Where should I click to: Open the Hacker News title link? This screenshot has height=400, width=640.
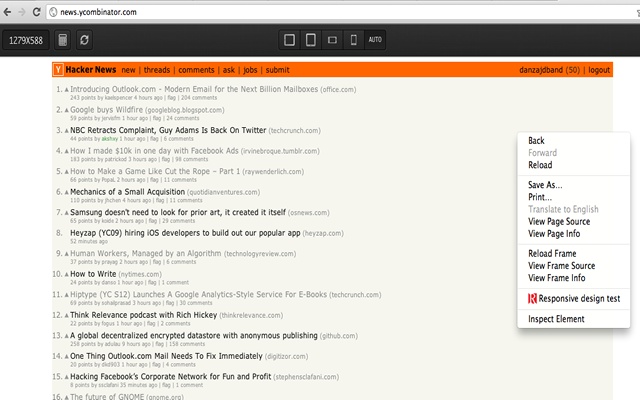tap(91, 70)
